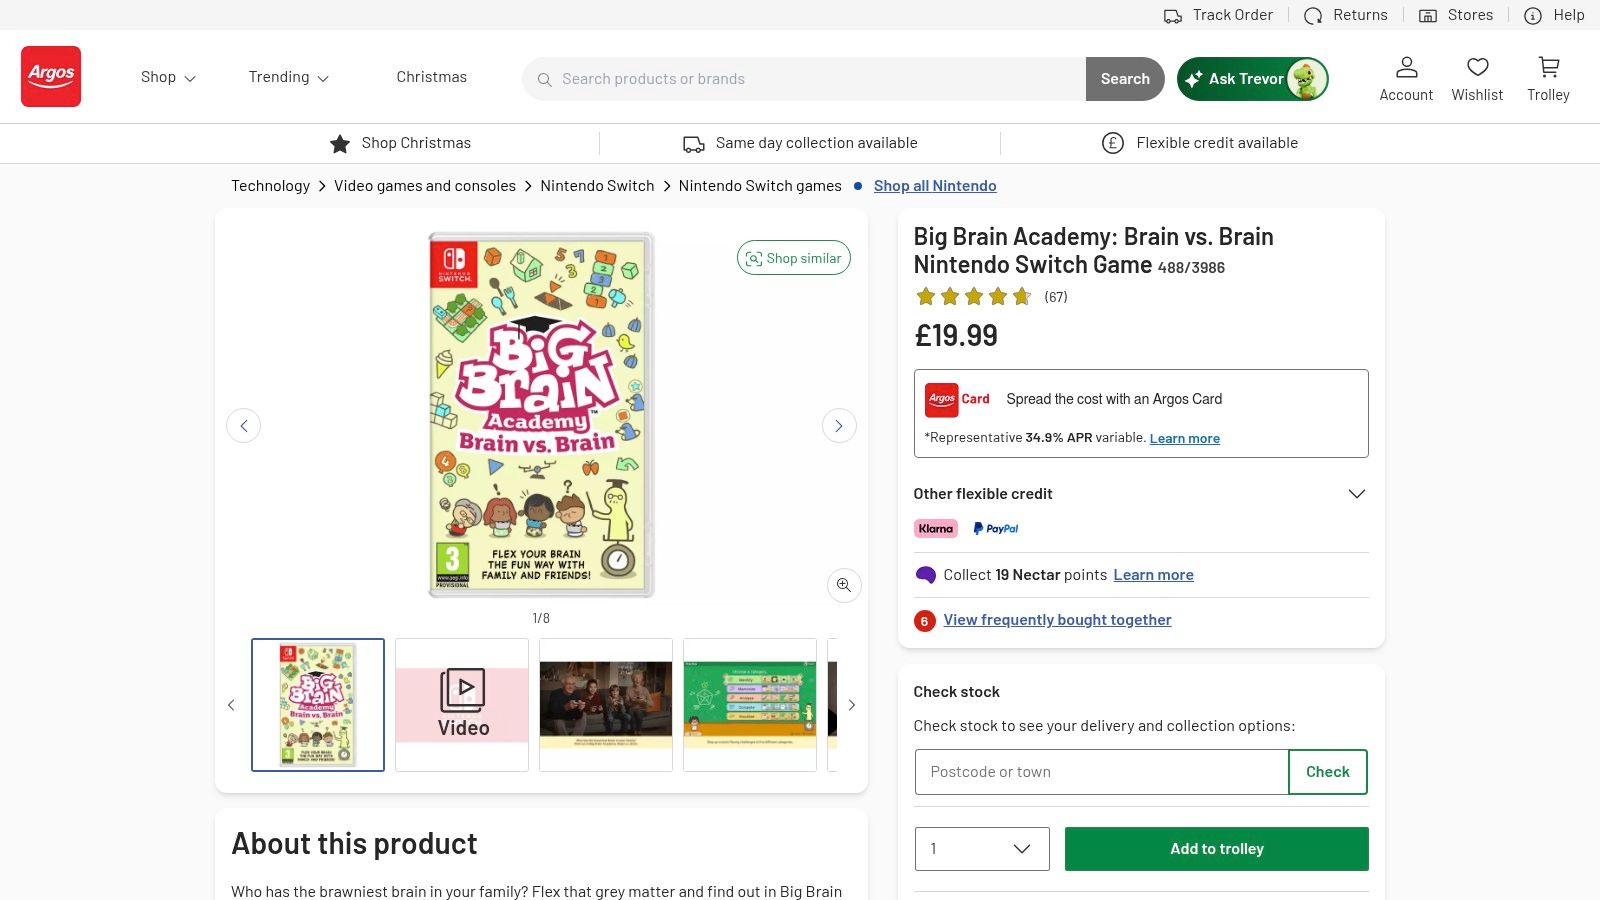Viewport: 1600px width, 900px height.
Task: Open the Ask Trevor assistant
Action: [1251, 79]
